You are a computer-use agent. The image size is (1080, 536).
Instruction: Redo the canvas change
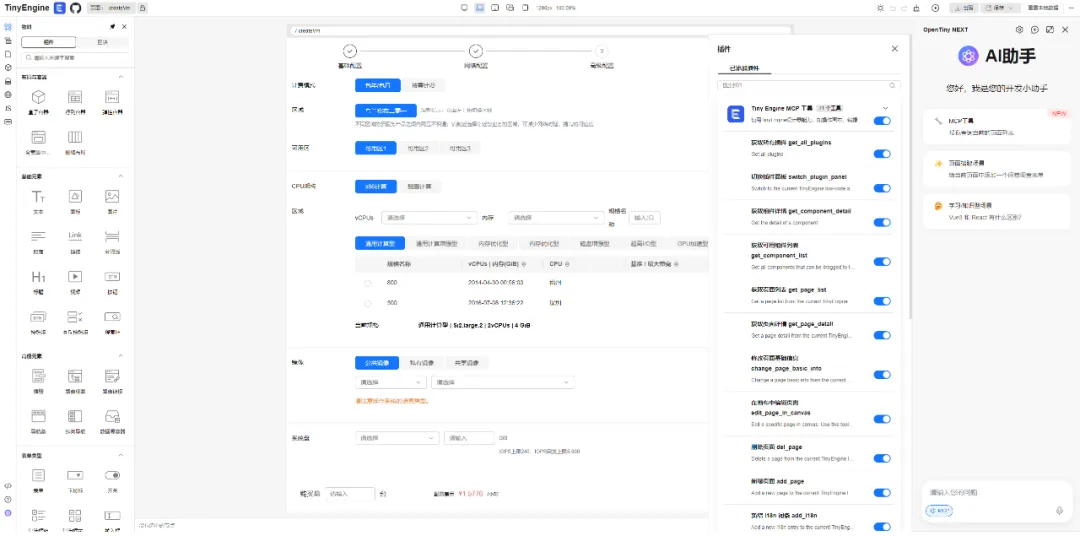click(904, 8)
